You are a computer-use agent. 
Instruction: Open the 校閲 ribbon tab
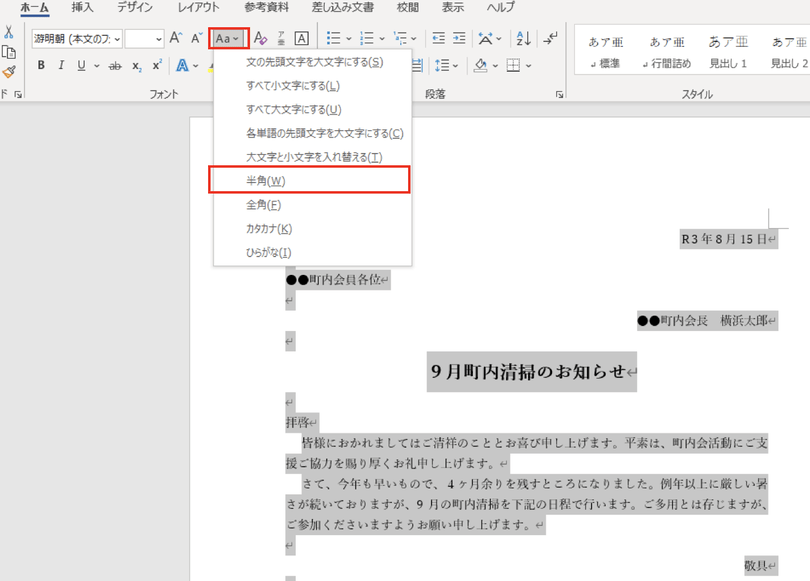point(409,8)
